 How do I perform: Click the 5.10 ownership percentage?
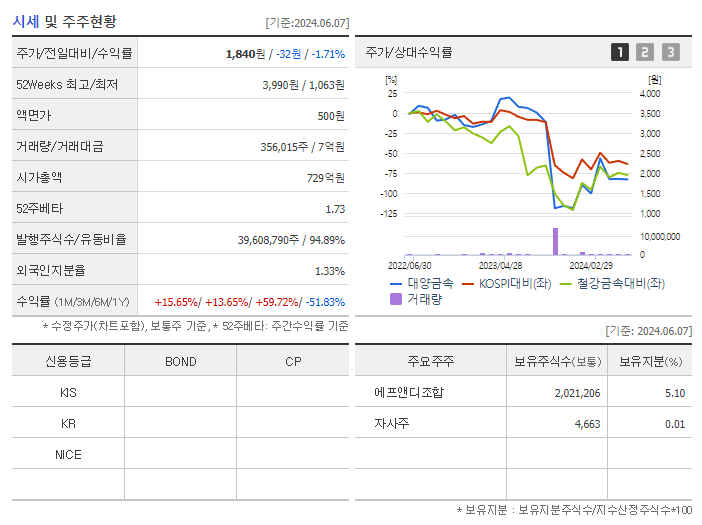coord(675,393)
